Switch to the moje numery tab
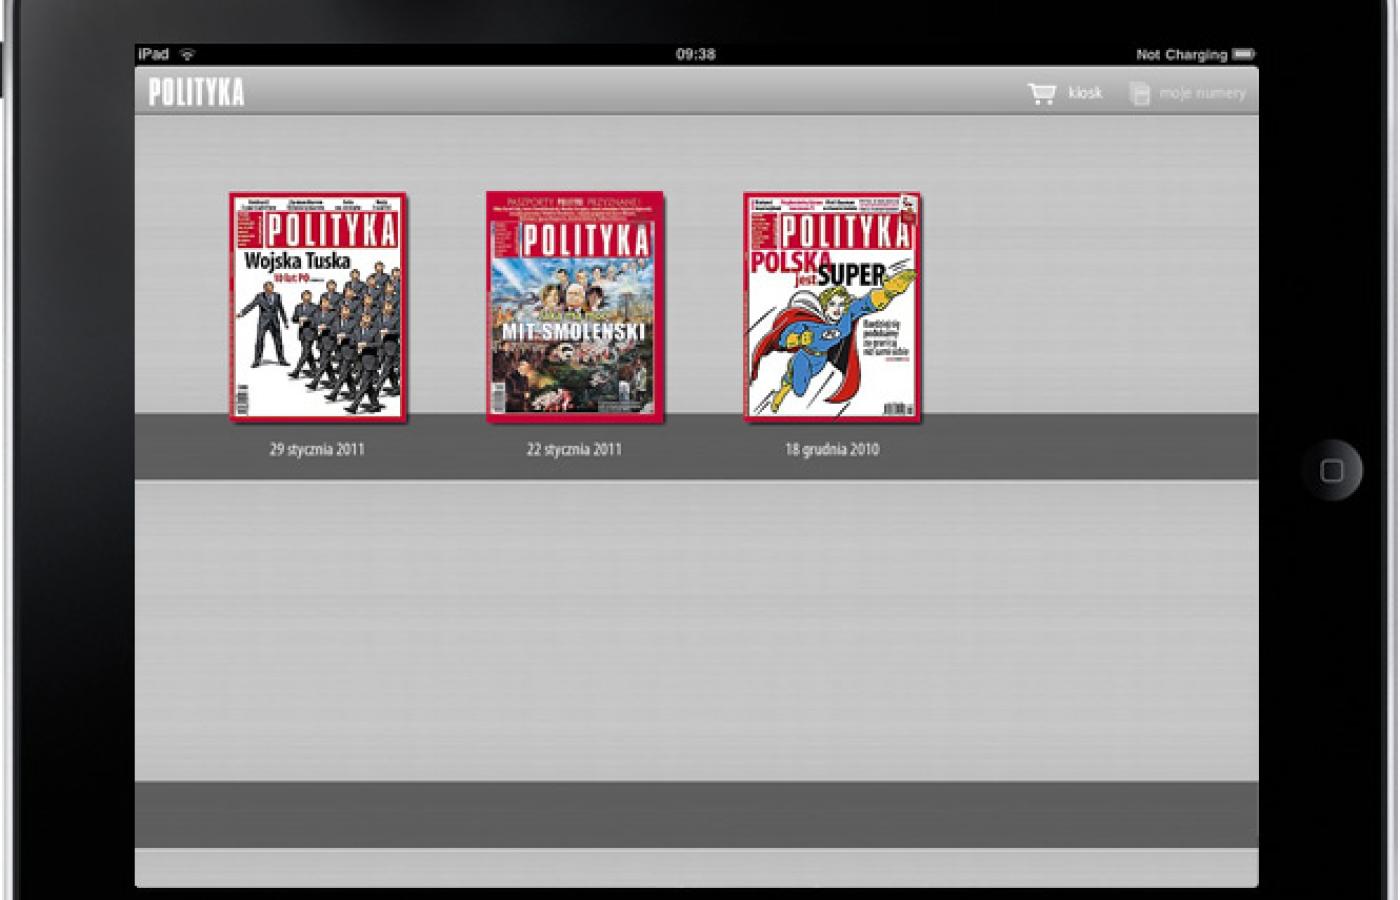Image resolution: width=1400 pixels, height=900 pixels. tap(1202, 94)
